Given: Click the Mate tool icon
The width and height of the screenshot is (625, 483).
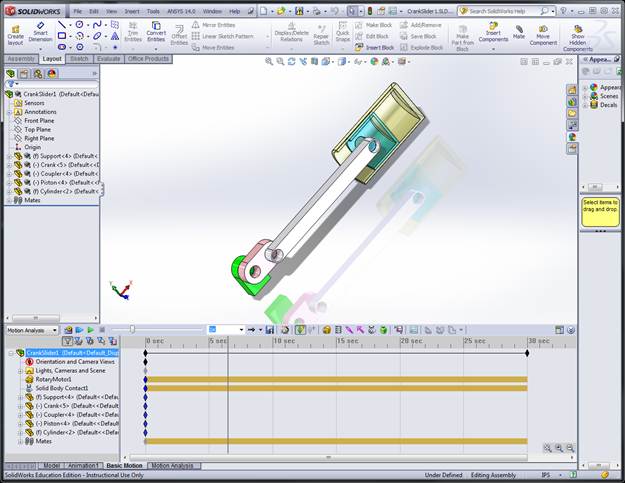Looking at the screenshot, I should click(x=519, y=30).
